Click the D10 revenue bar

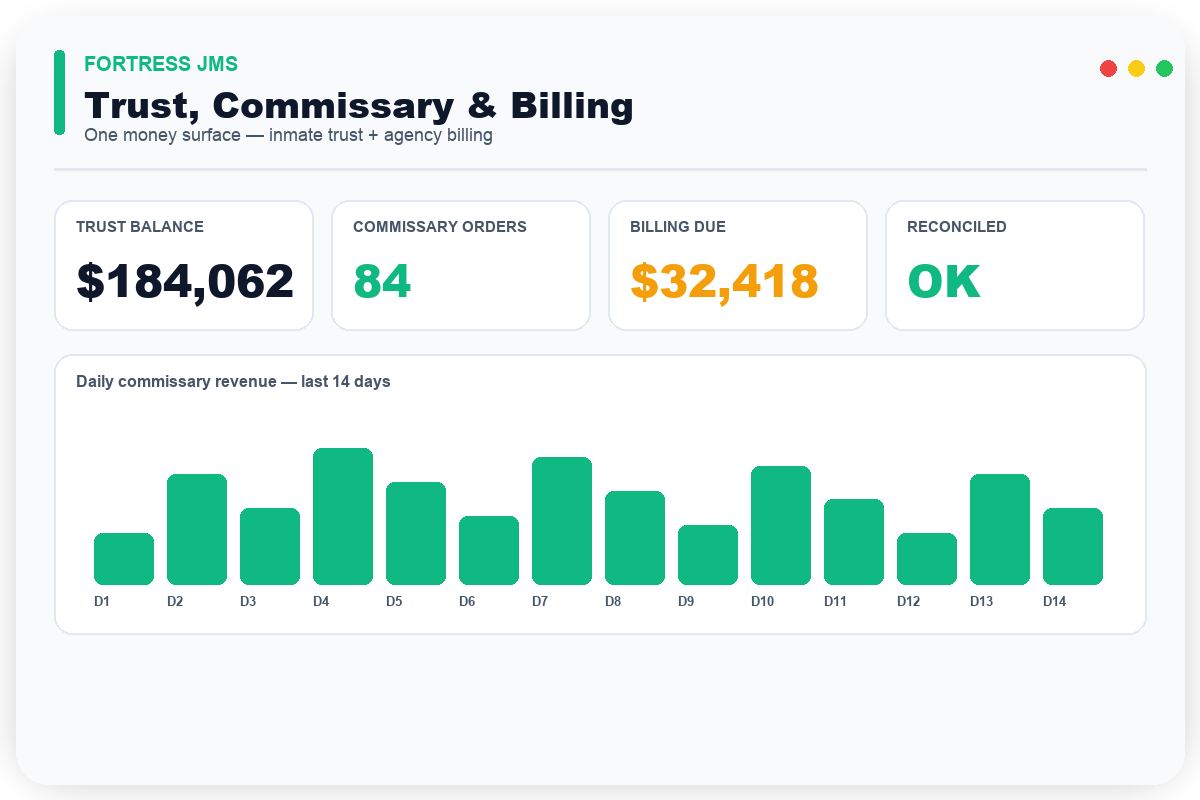[x=781, y=526]
